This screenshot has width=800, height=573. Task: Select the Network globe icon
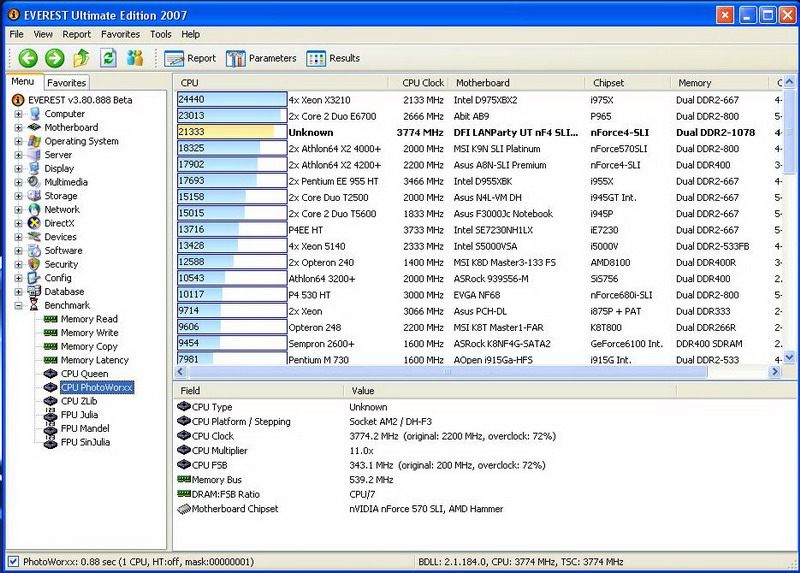35,209
